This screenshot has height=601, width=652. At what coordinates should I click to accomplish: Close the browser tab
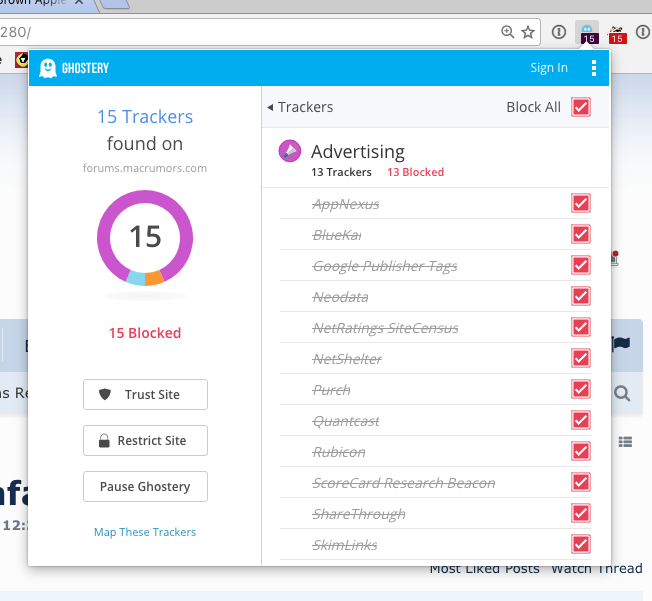(79, 2)
